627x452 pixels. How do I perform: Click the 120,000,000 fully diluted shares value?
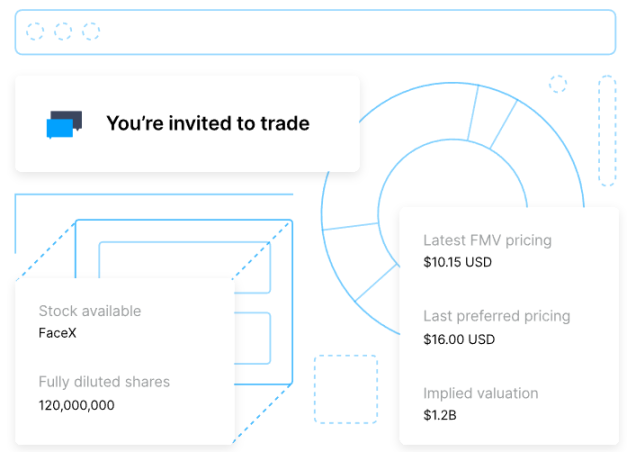(76, 405)
